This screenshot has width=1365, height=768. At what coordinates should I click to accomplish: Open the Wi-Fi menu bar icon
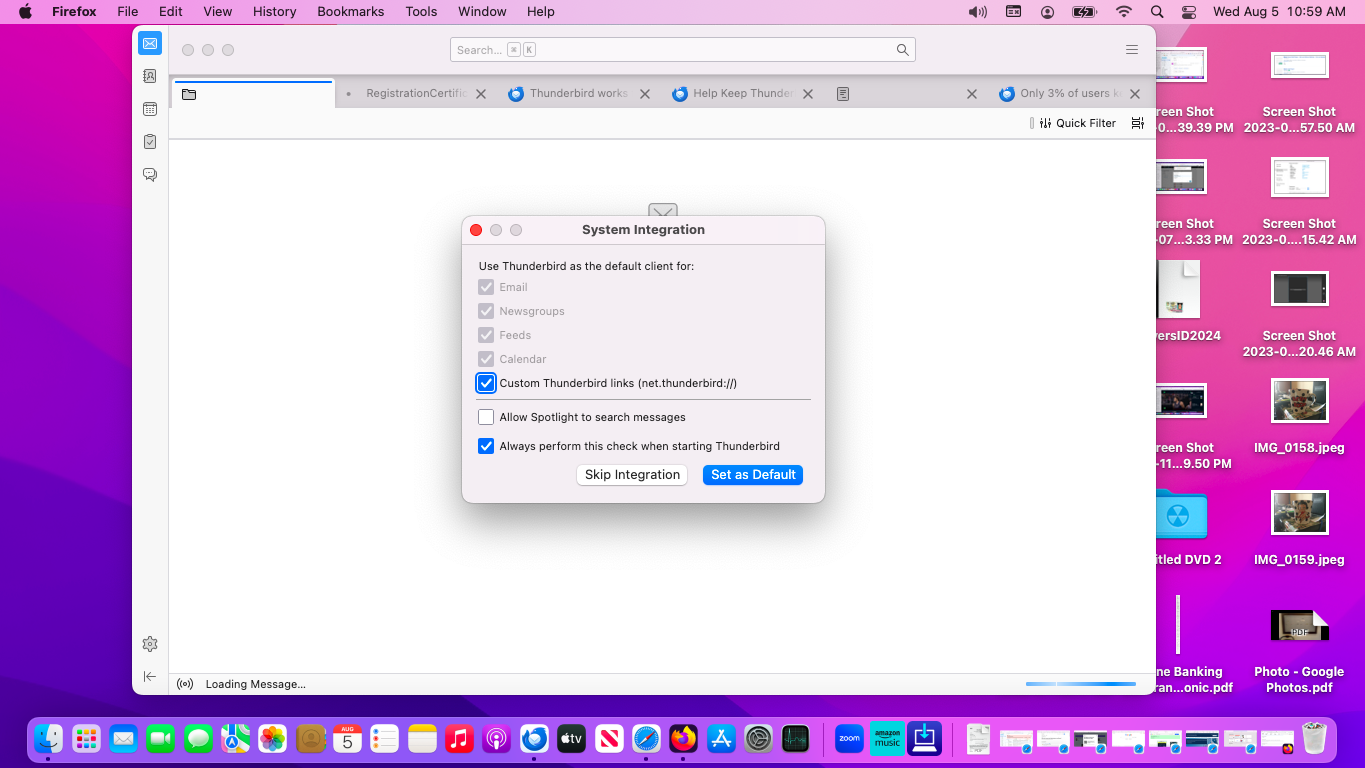click(x=1124, y=12)
